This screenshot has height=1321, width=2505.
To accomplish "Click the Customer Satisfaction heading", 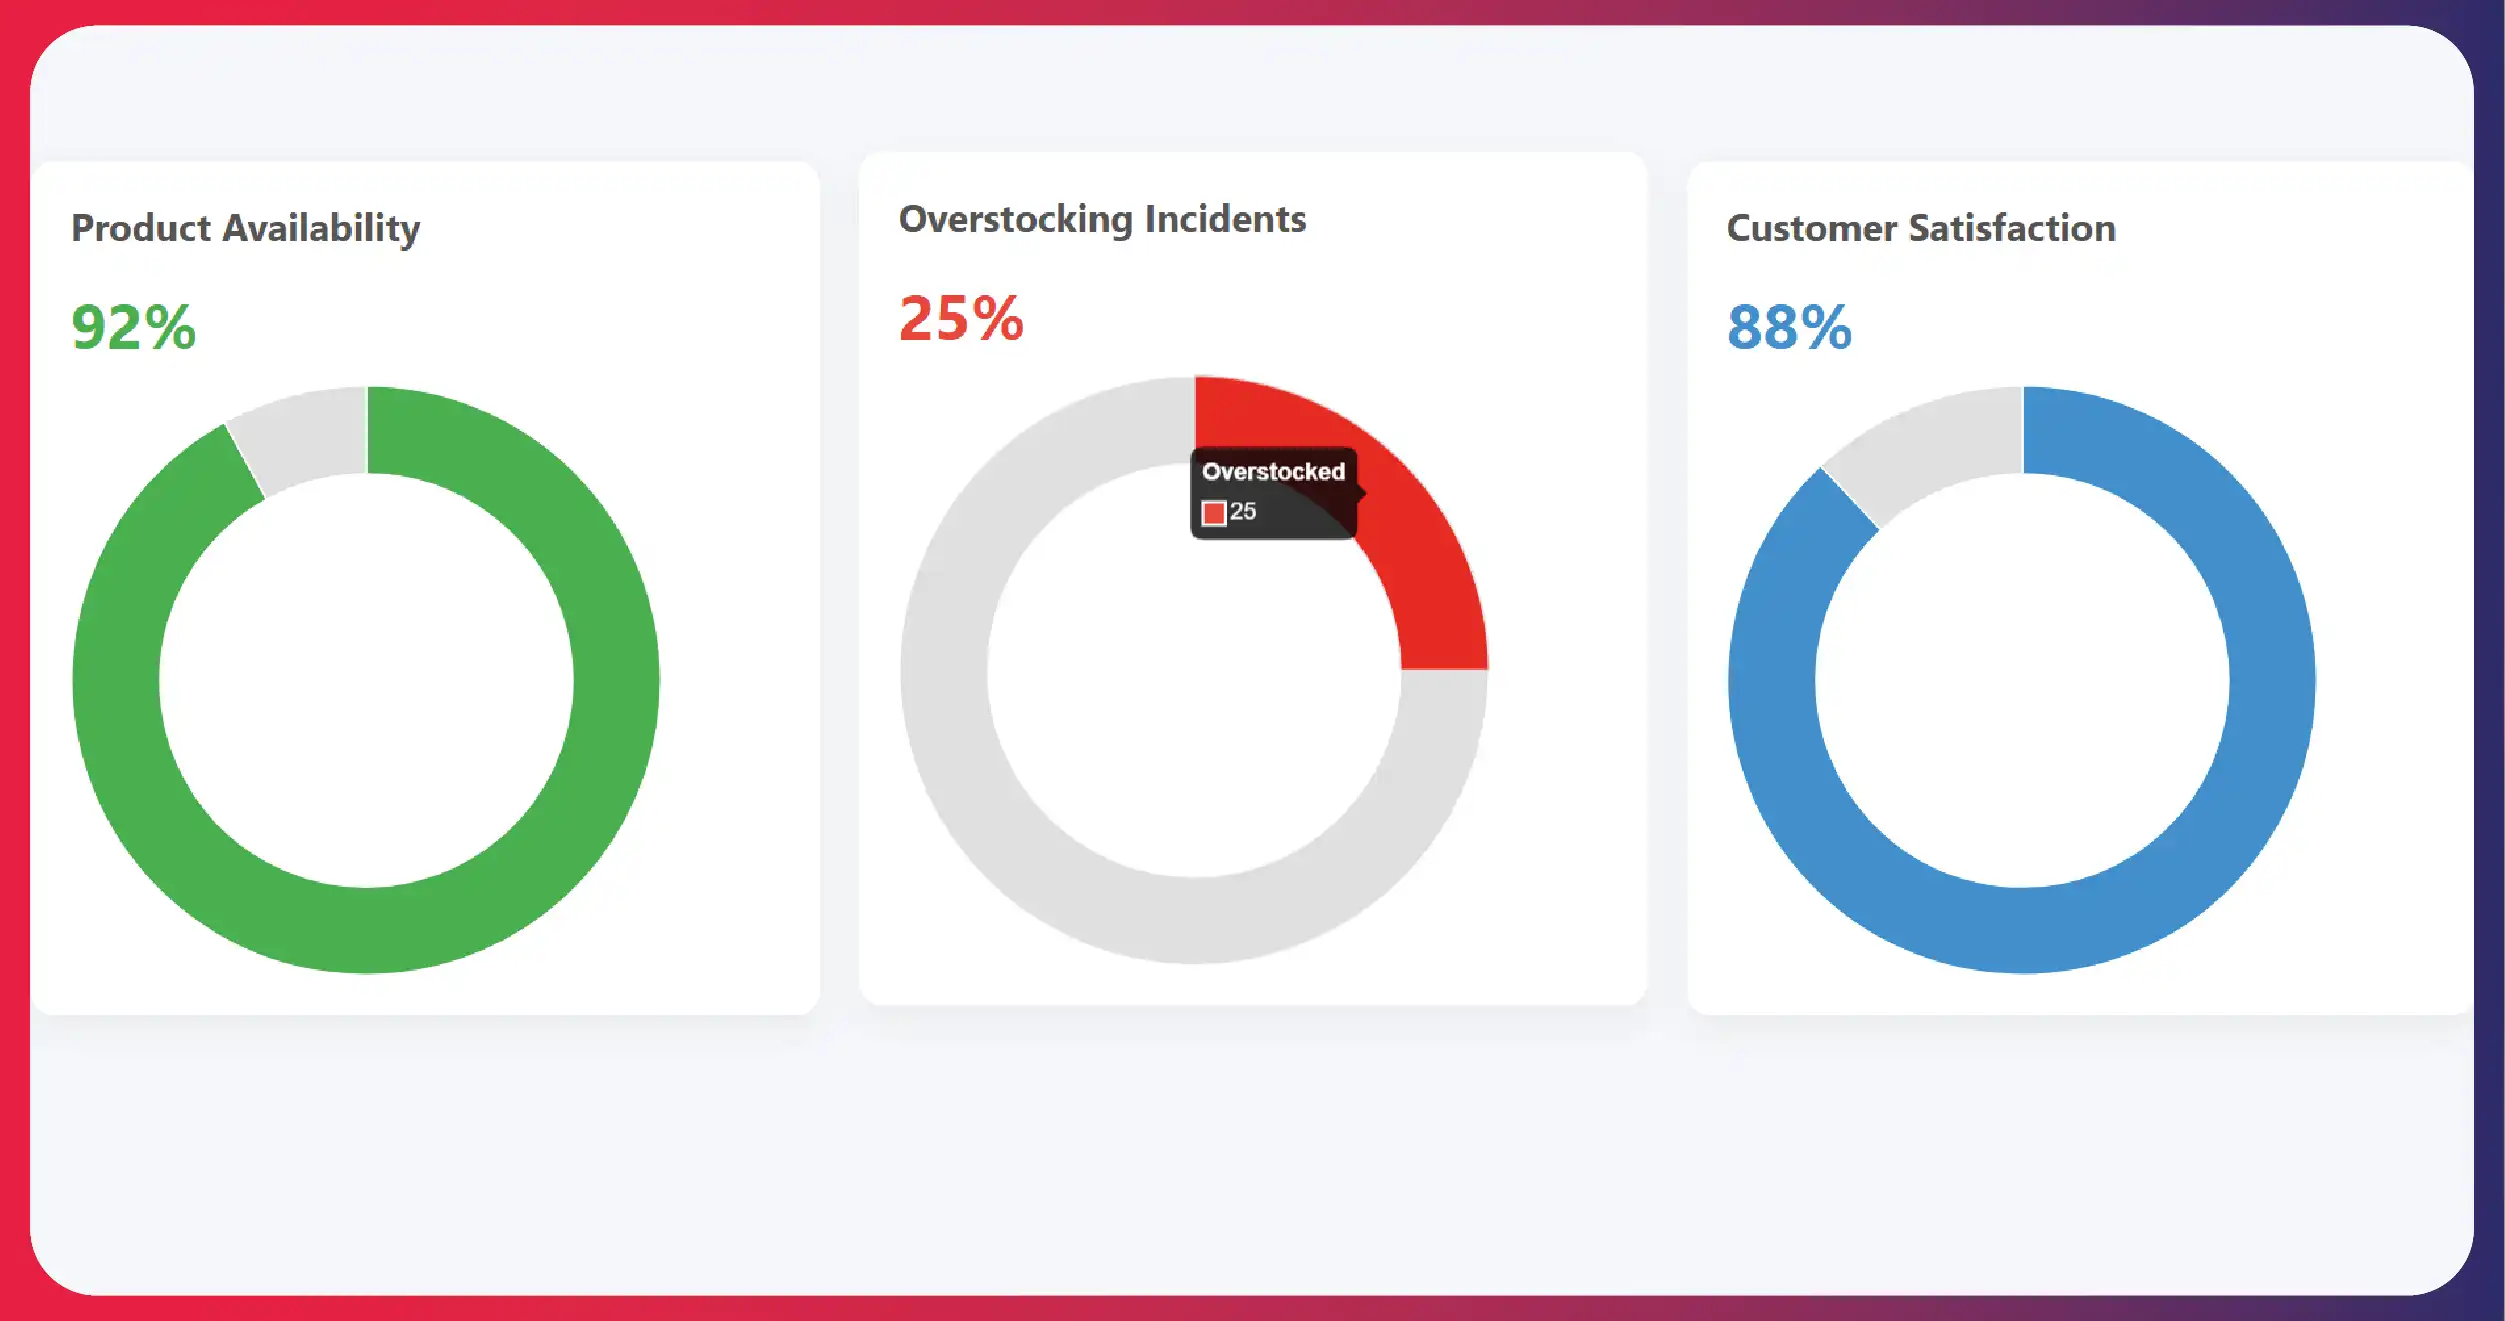I will 1921,228.
